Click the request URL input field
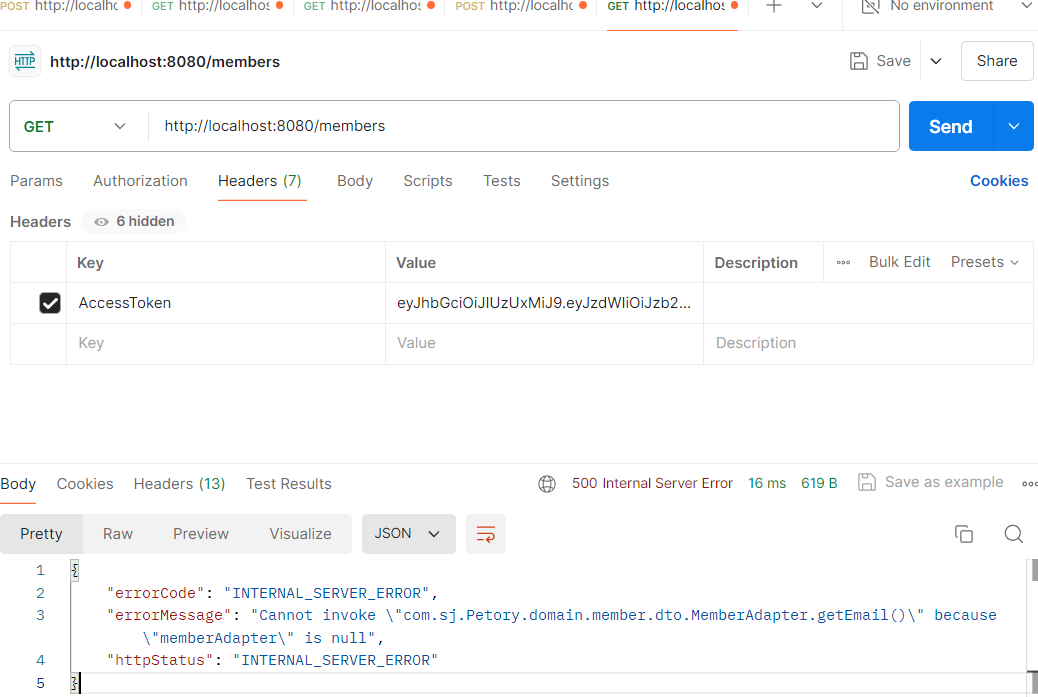 pyautogui.click(x=523, y=126)
